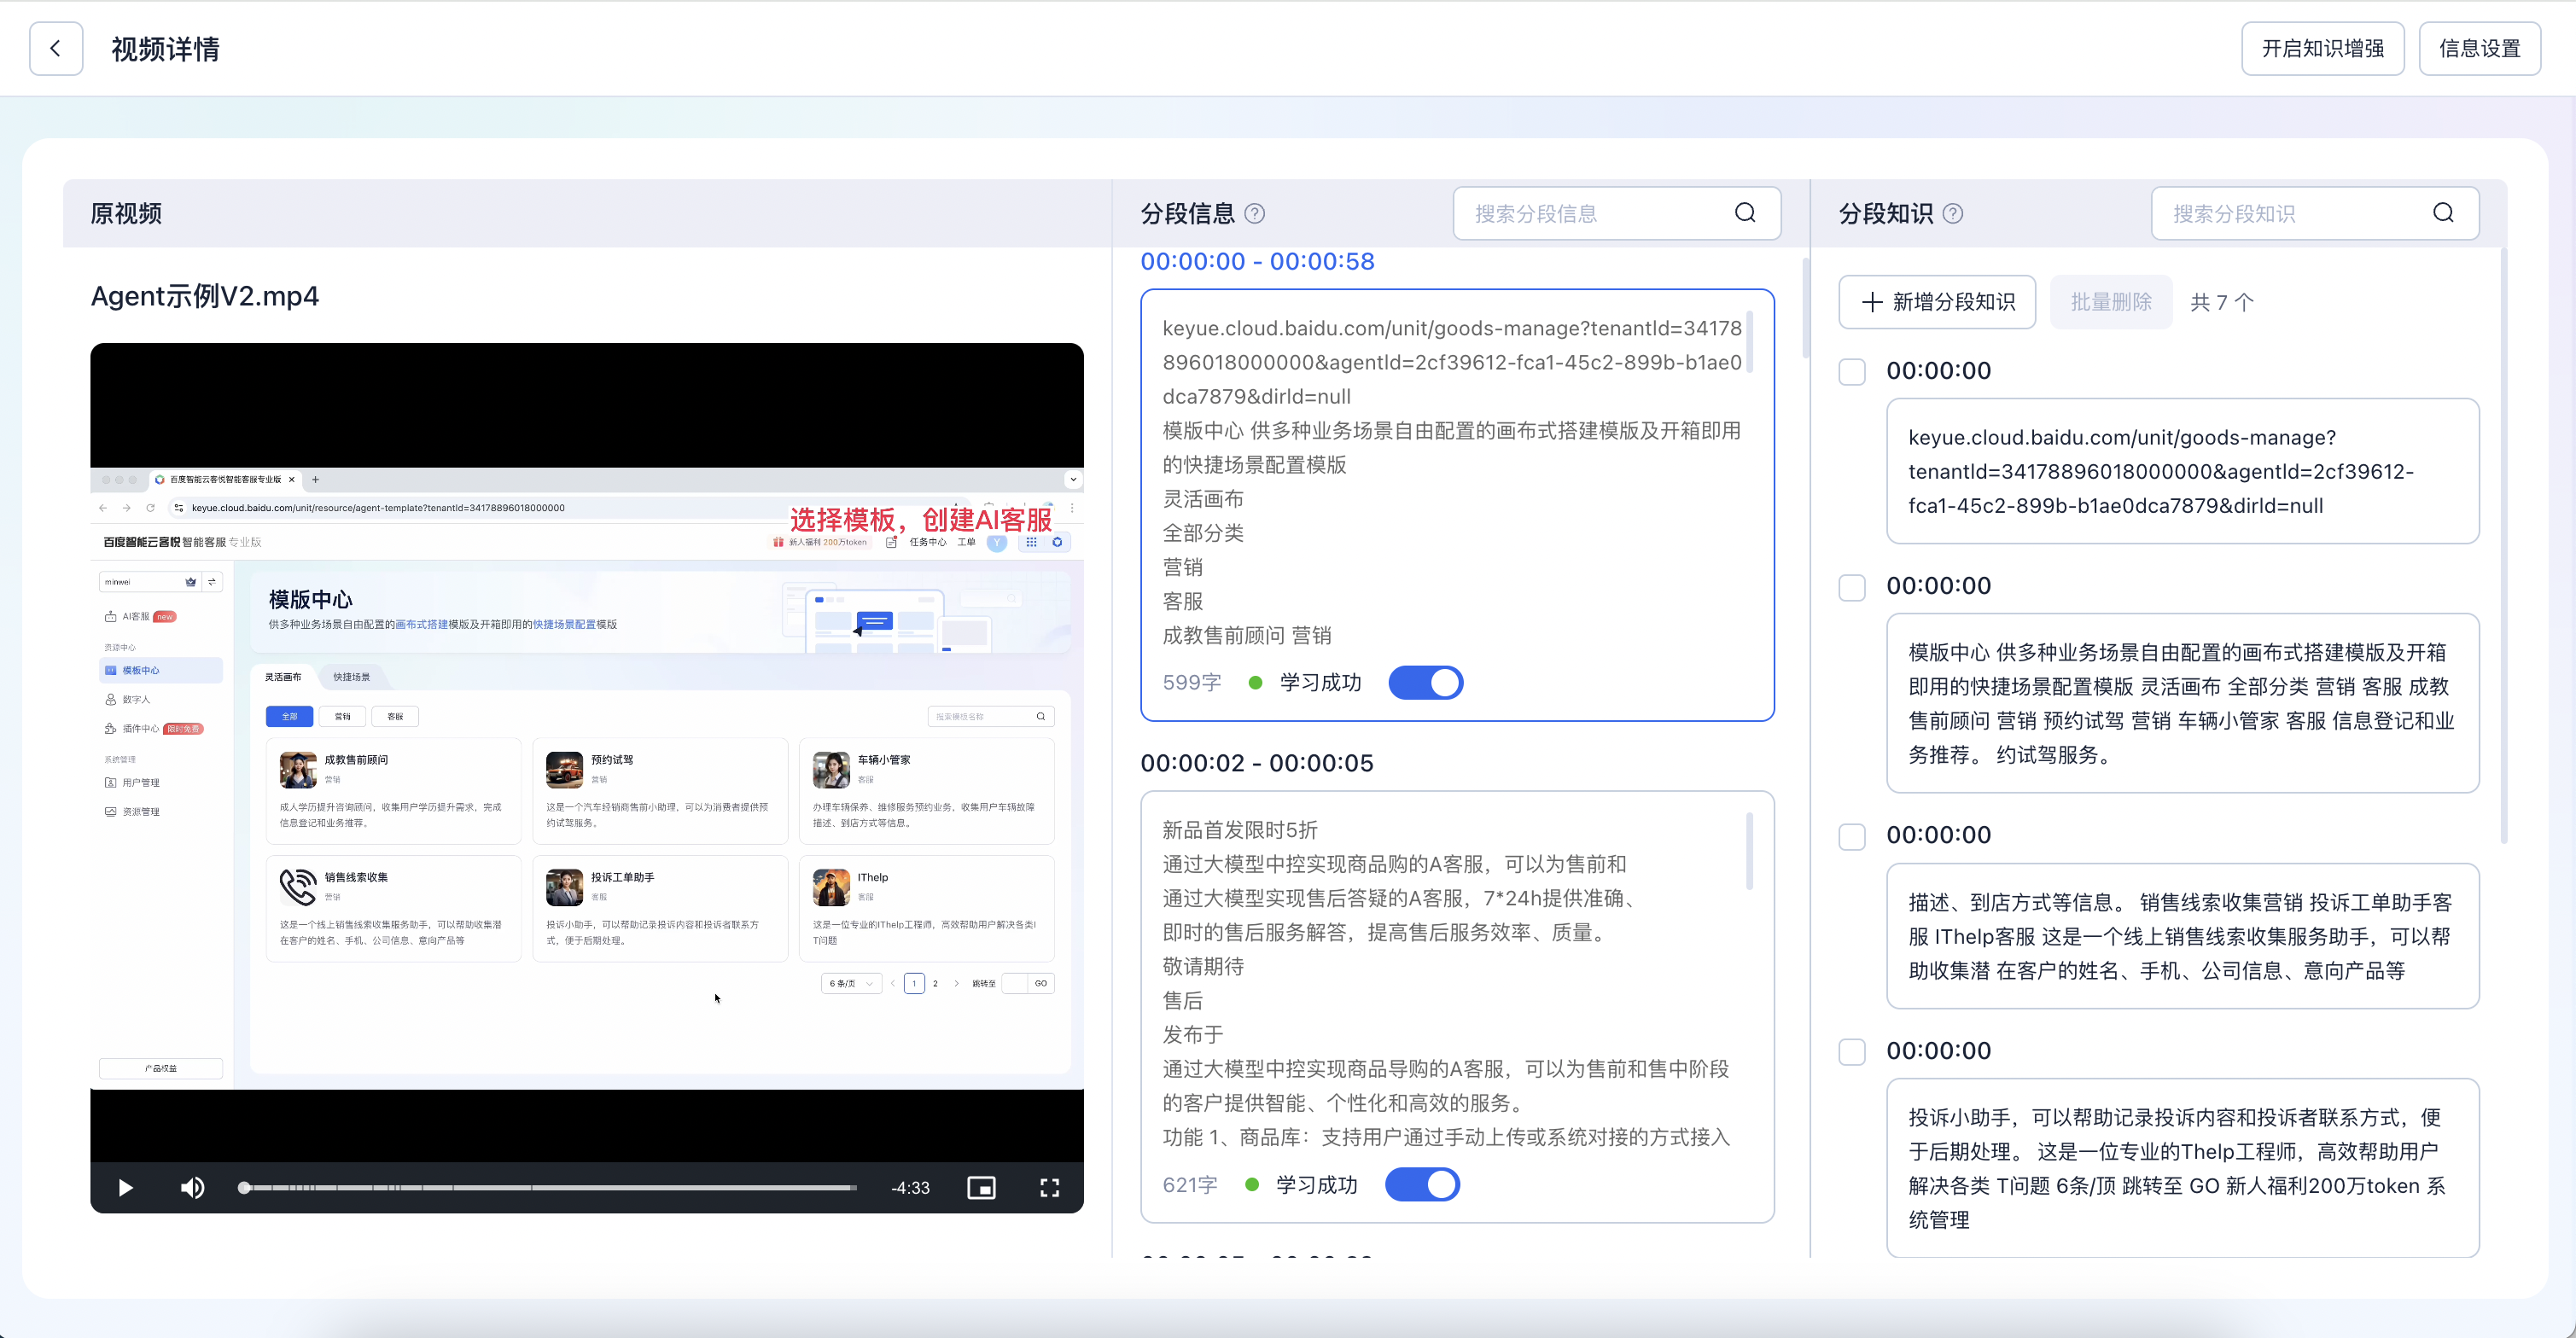Check the first knowledge item with the keyue URL
2576x1338 pixels.
point(1852,372)
